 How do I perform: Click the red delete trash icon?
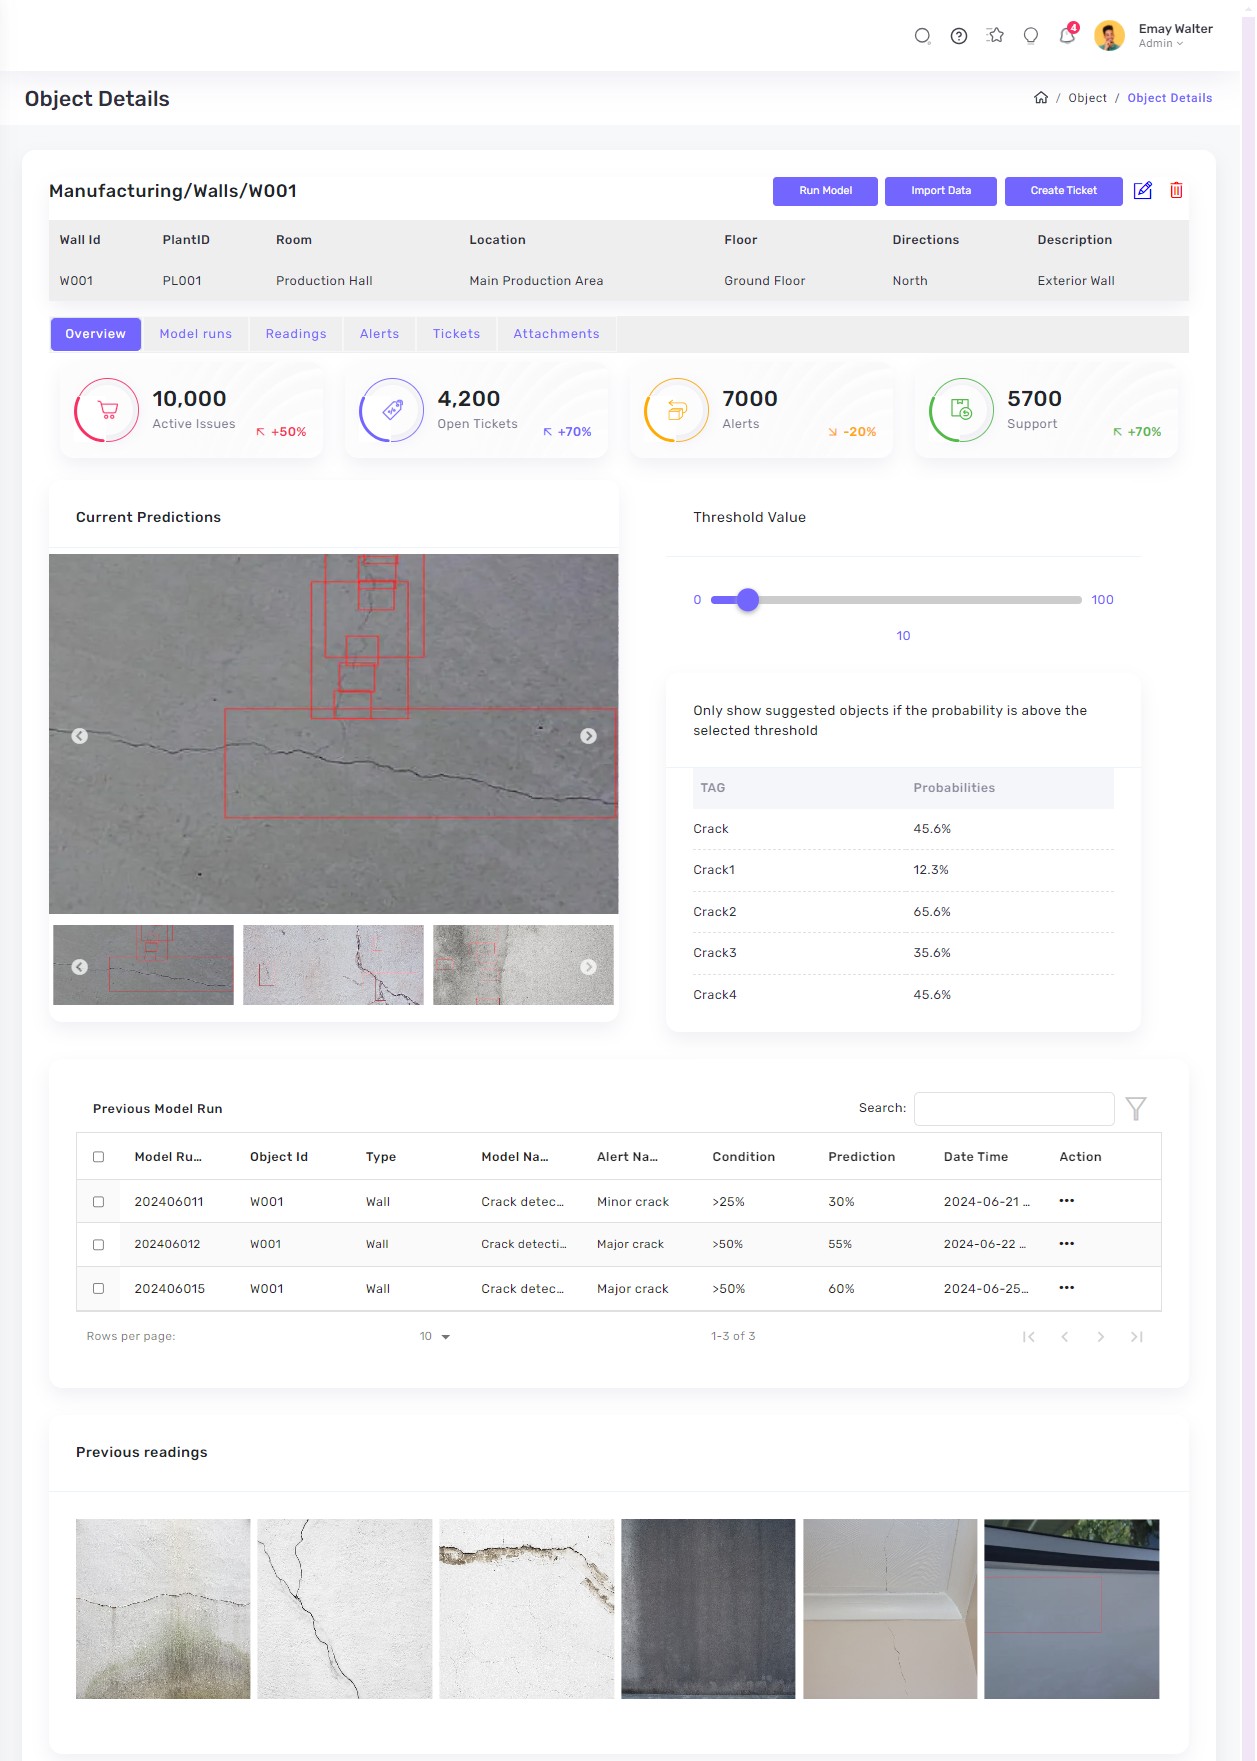point(1176,190)
